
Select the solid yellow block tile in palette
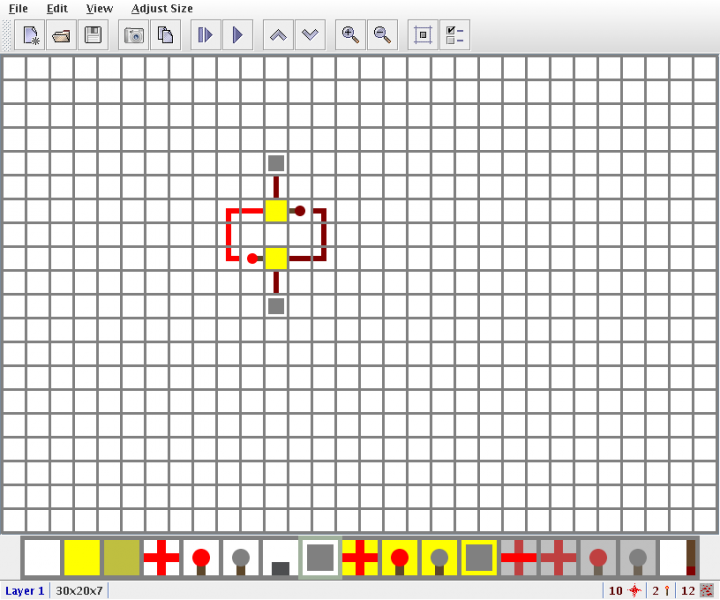click(82, 557)
